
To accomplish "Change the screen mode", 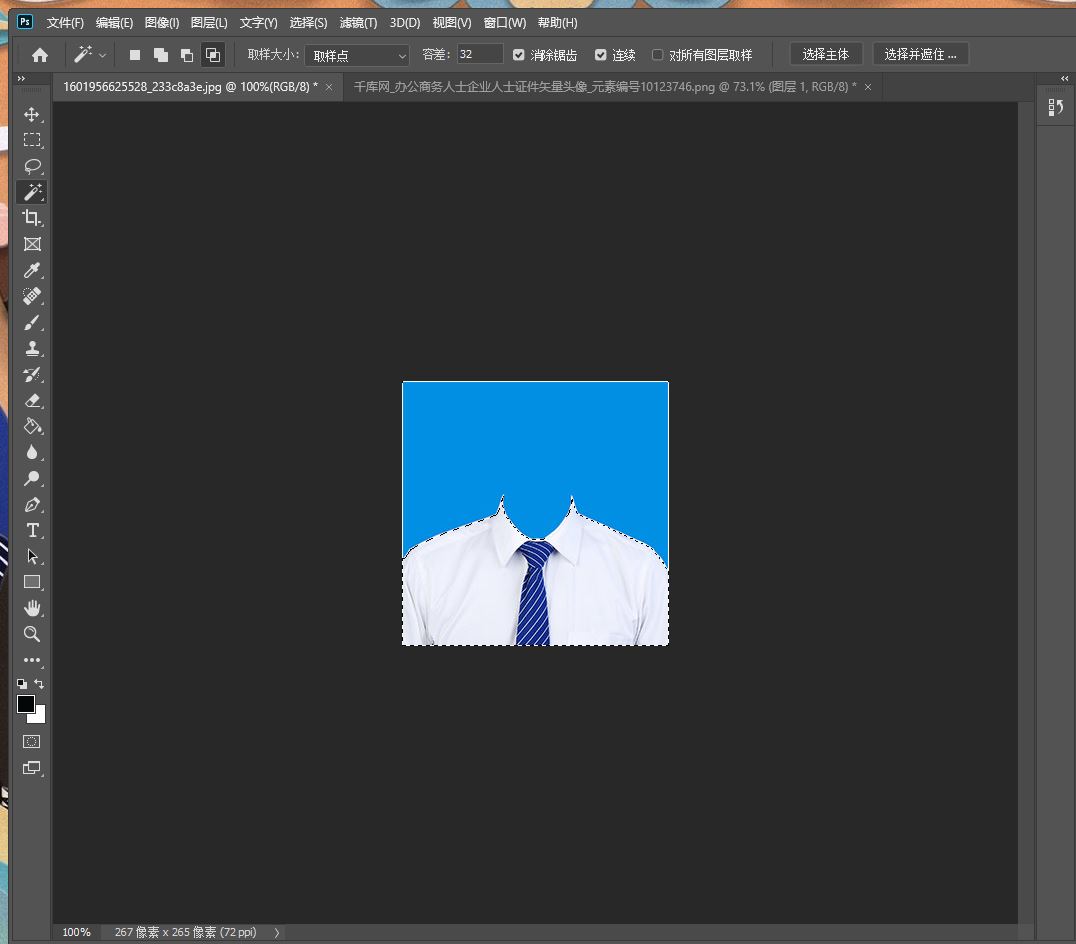I will coord(32,768).
